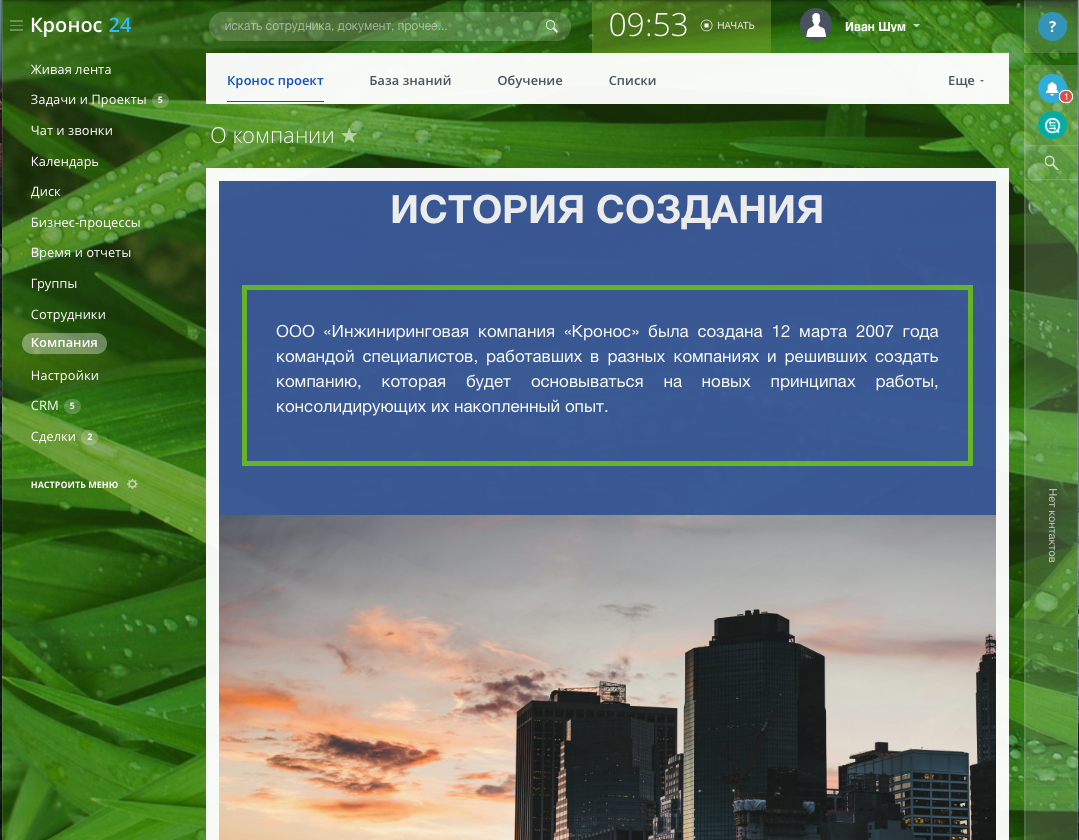Click the История создания heading
The width and height of the screenshot is (1079, 840).
607,209
